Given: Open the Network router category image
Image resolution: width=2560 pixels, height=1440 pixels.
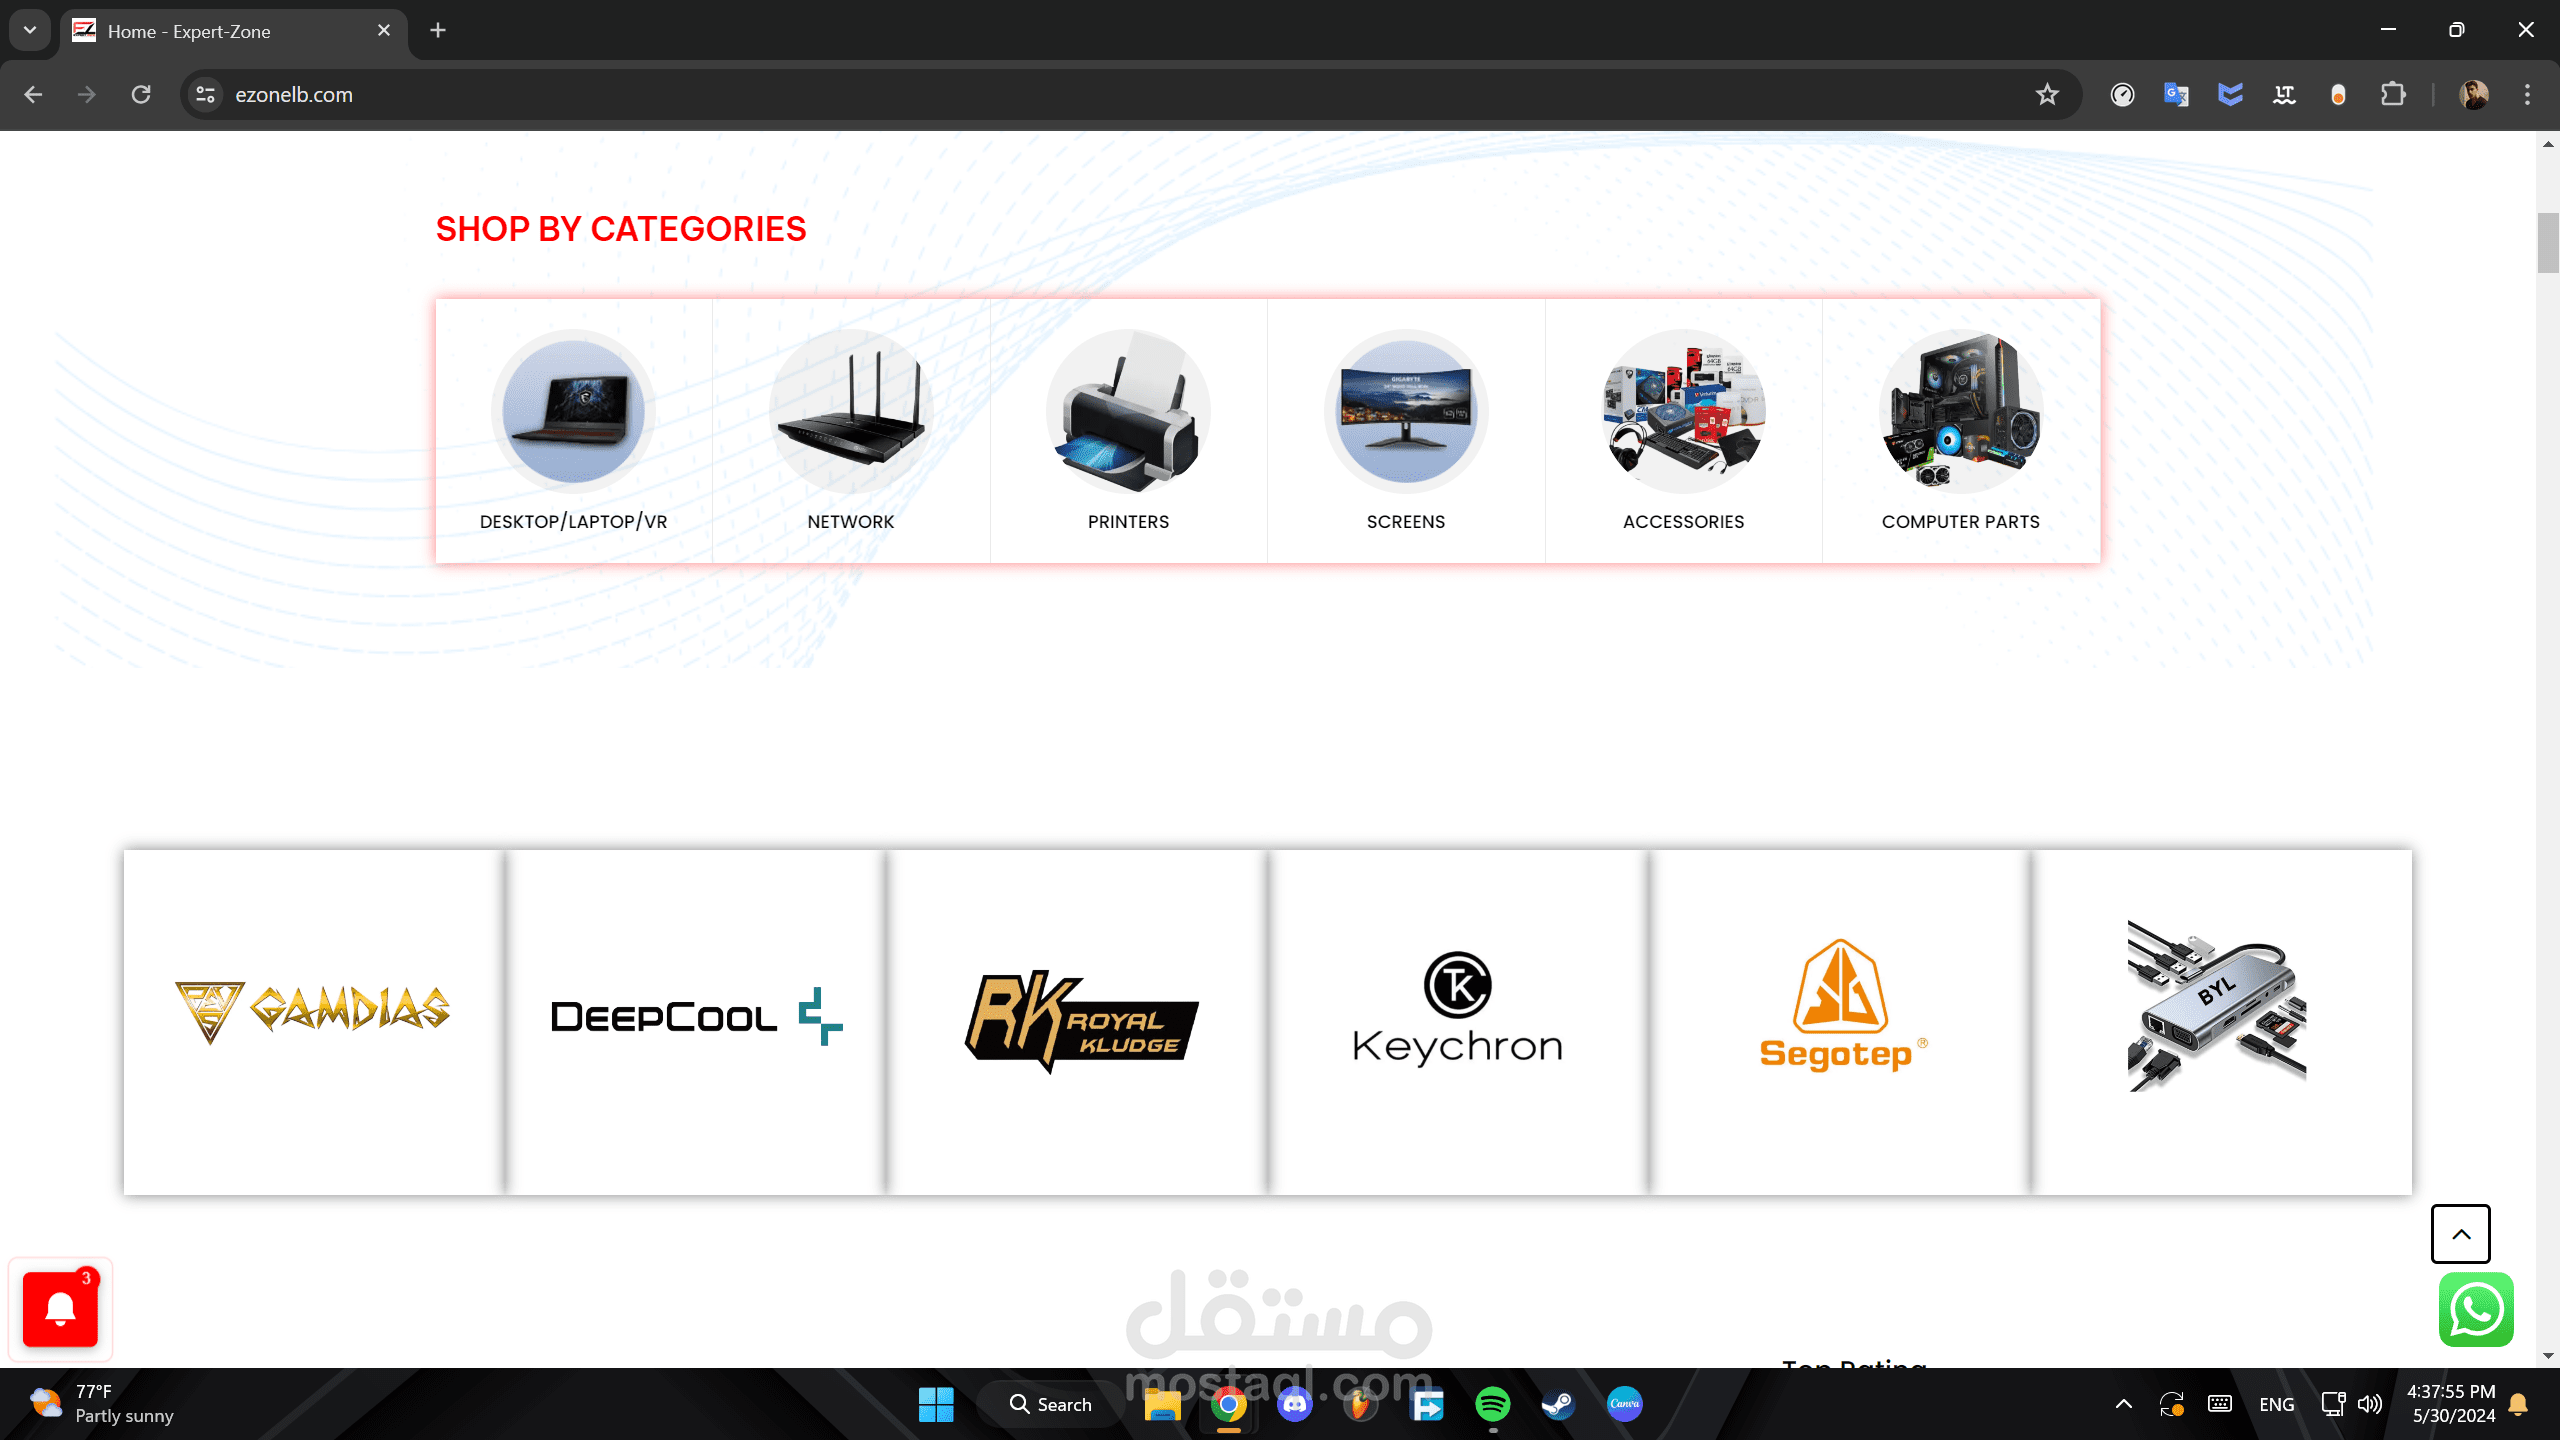Looking at the screenshot, I should 851,411.
